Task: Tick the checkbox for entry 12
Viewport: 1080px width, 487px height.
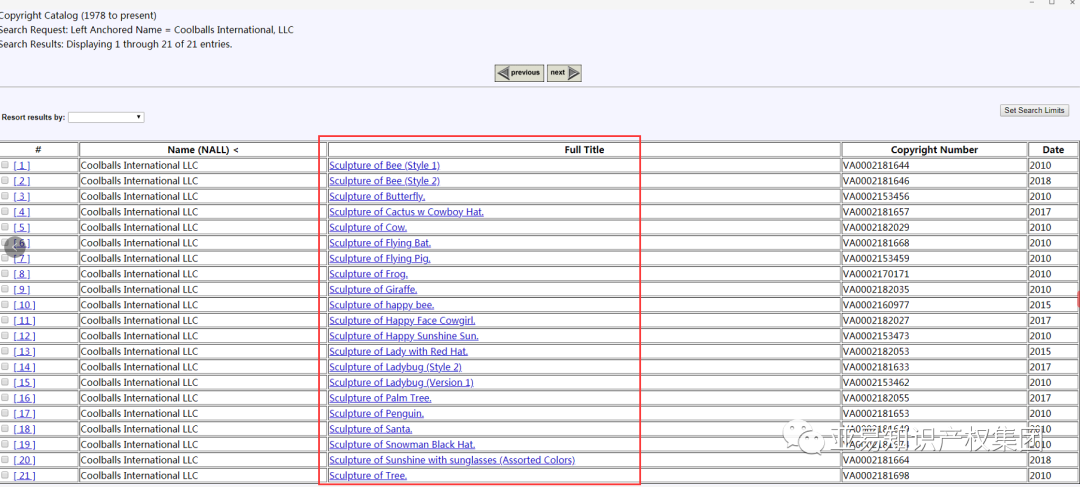Action: coord(6,335)
